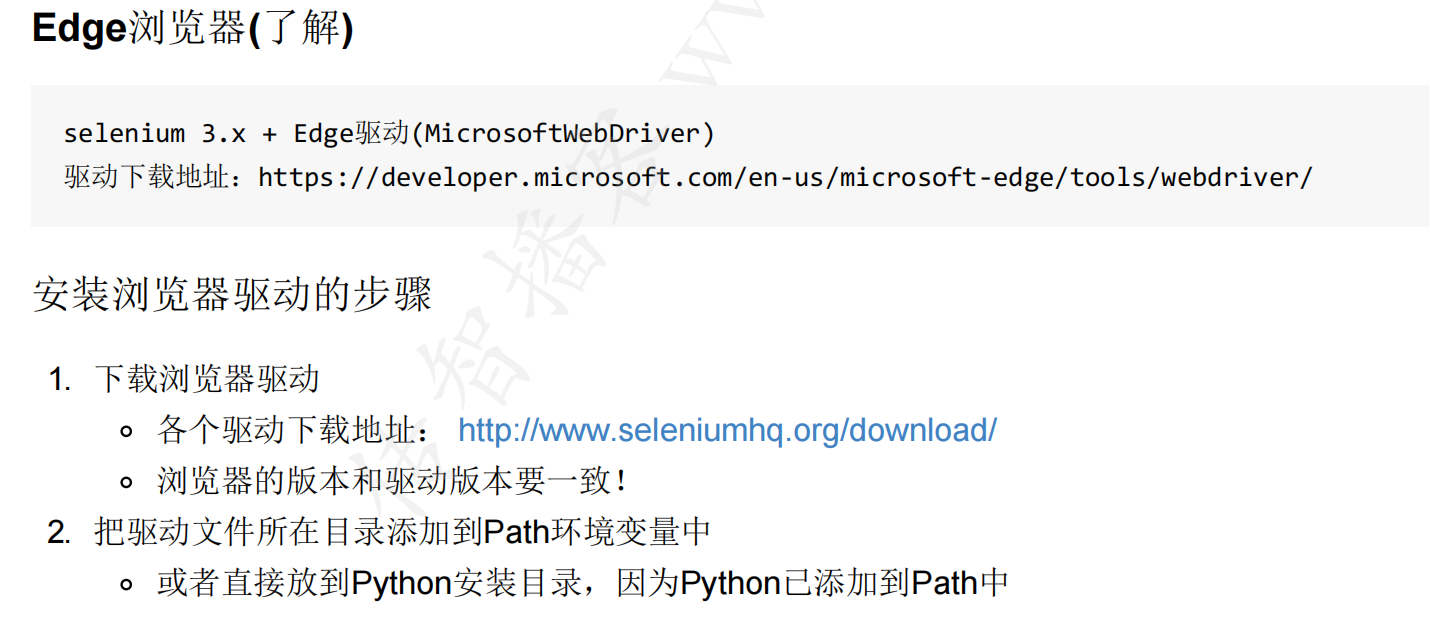Image resolution: width=1430 pixels, height=626 pixels.
Task: Click bullet circle before 浏览器的版本 line
Action: click(x=126, y=483)
